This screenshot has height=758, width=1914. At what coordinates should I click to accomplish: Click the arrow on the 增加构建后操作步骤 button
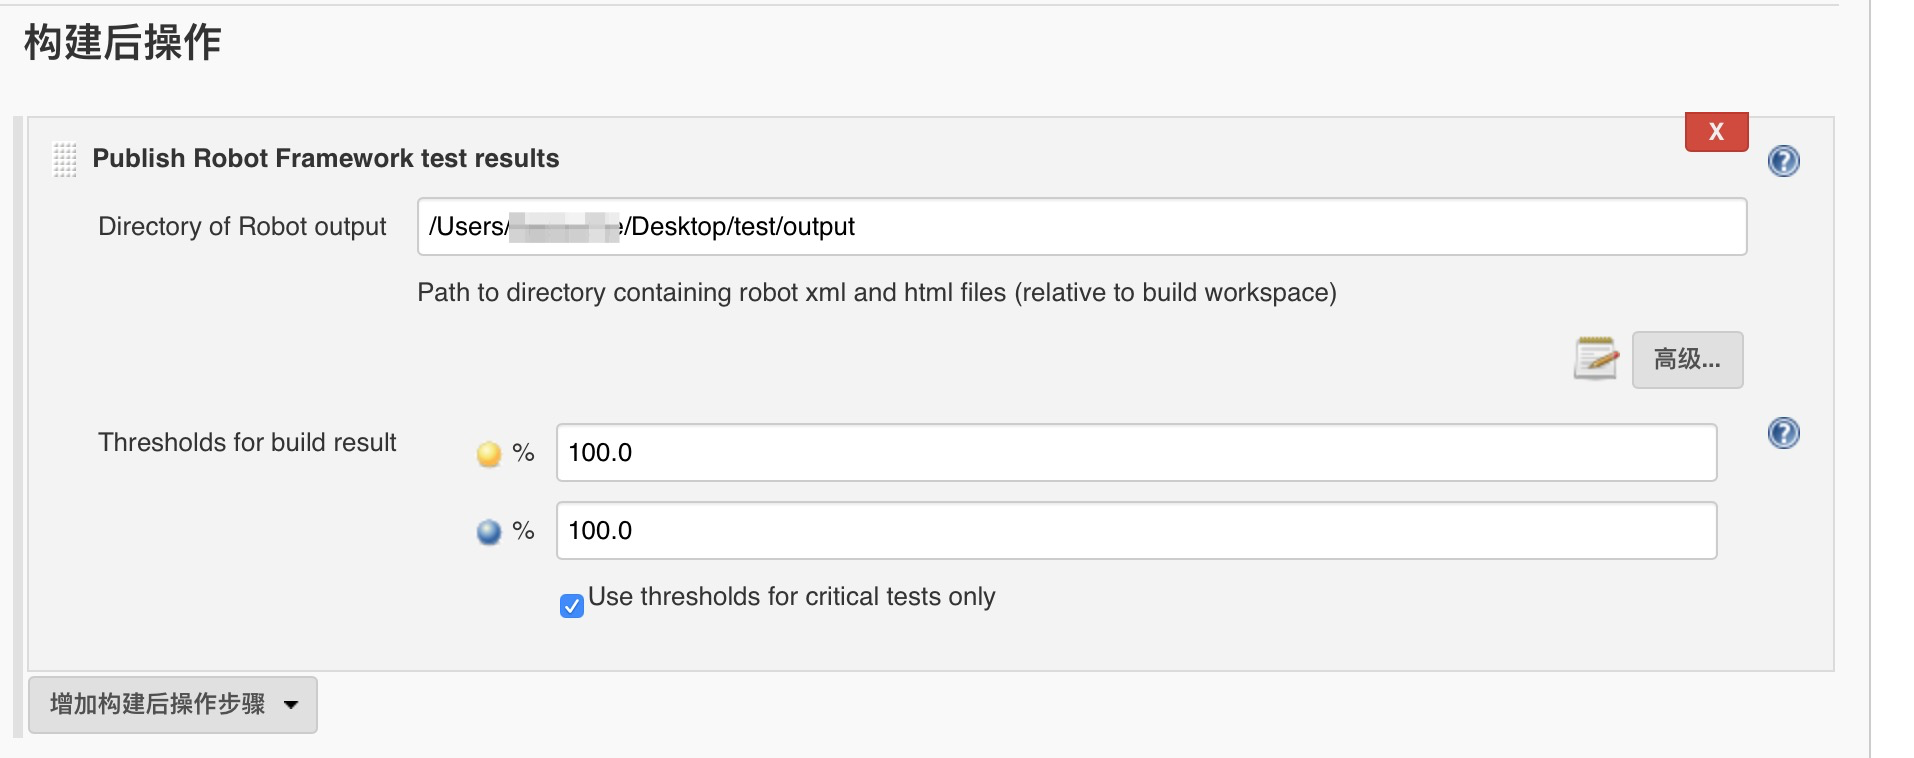pyautogui.click(x=291, y=705)
